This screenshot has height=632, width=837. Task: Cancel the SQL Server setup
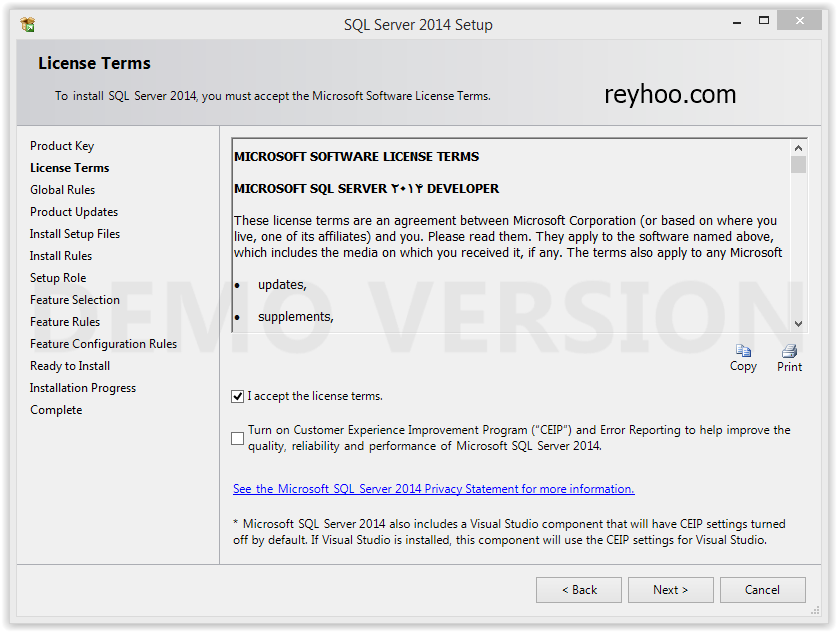(762, 590)
